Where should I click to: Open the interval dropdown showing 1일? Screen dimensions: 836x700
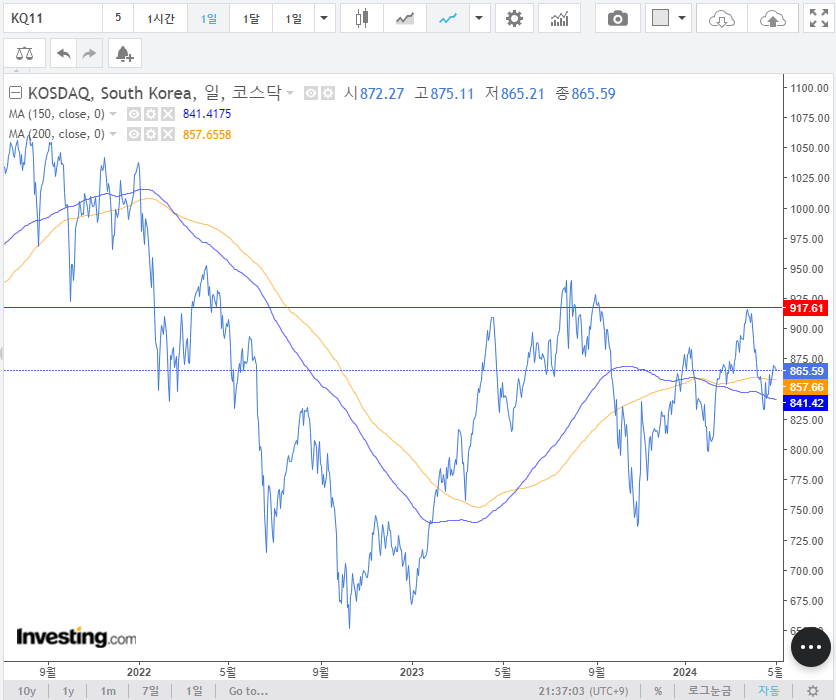[x=293, y=19]
